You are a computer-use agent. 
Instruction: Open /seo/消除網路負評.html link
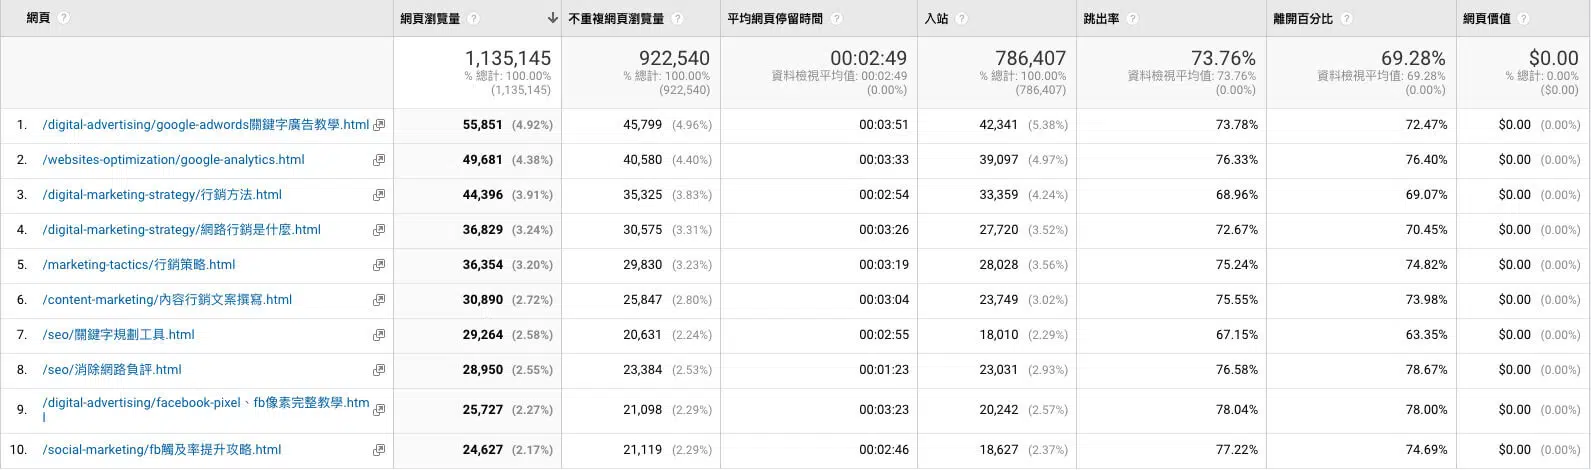[112, 370]
